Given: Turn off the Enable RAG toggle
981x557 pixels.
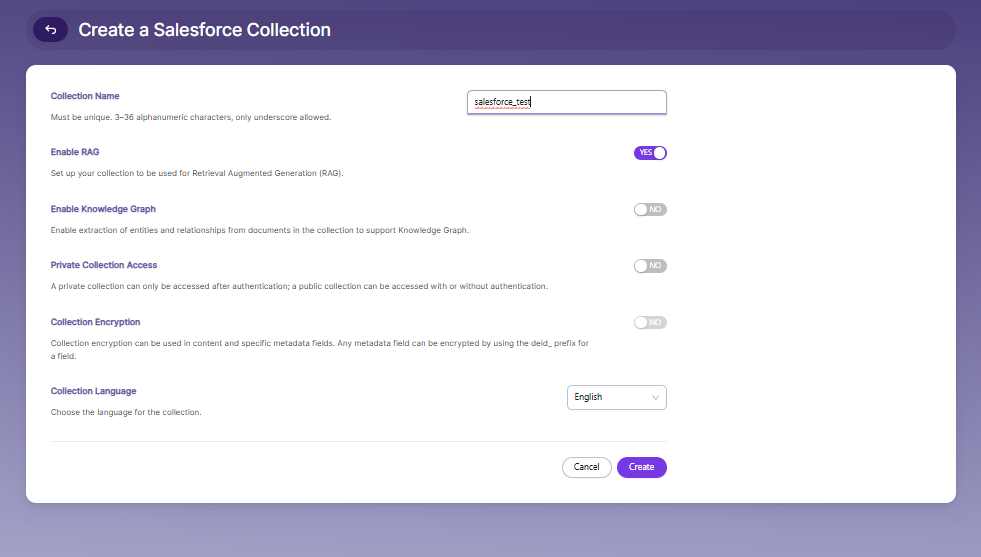Looking at the screenshot, I should point(650,153).
